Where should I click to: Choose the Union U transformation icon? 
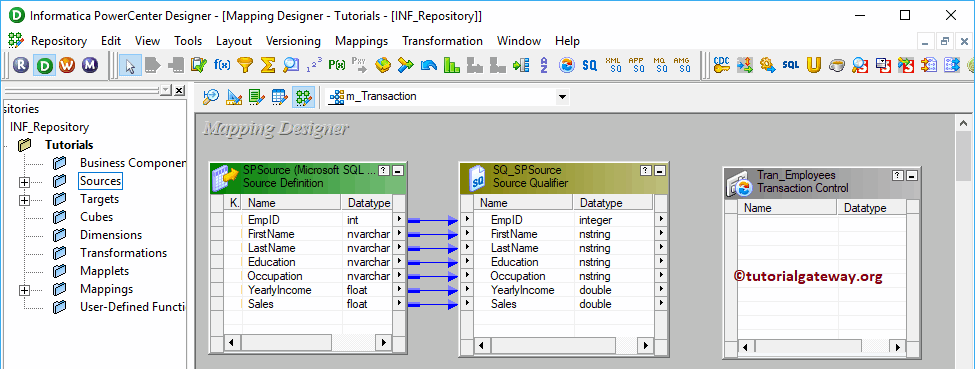(x=813, y=65)
